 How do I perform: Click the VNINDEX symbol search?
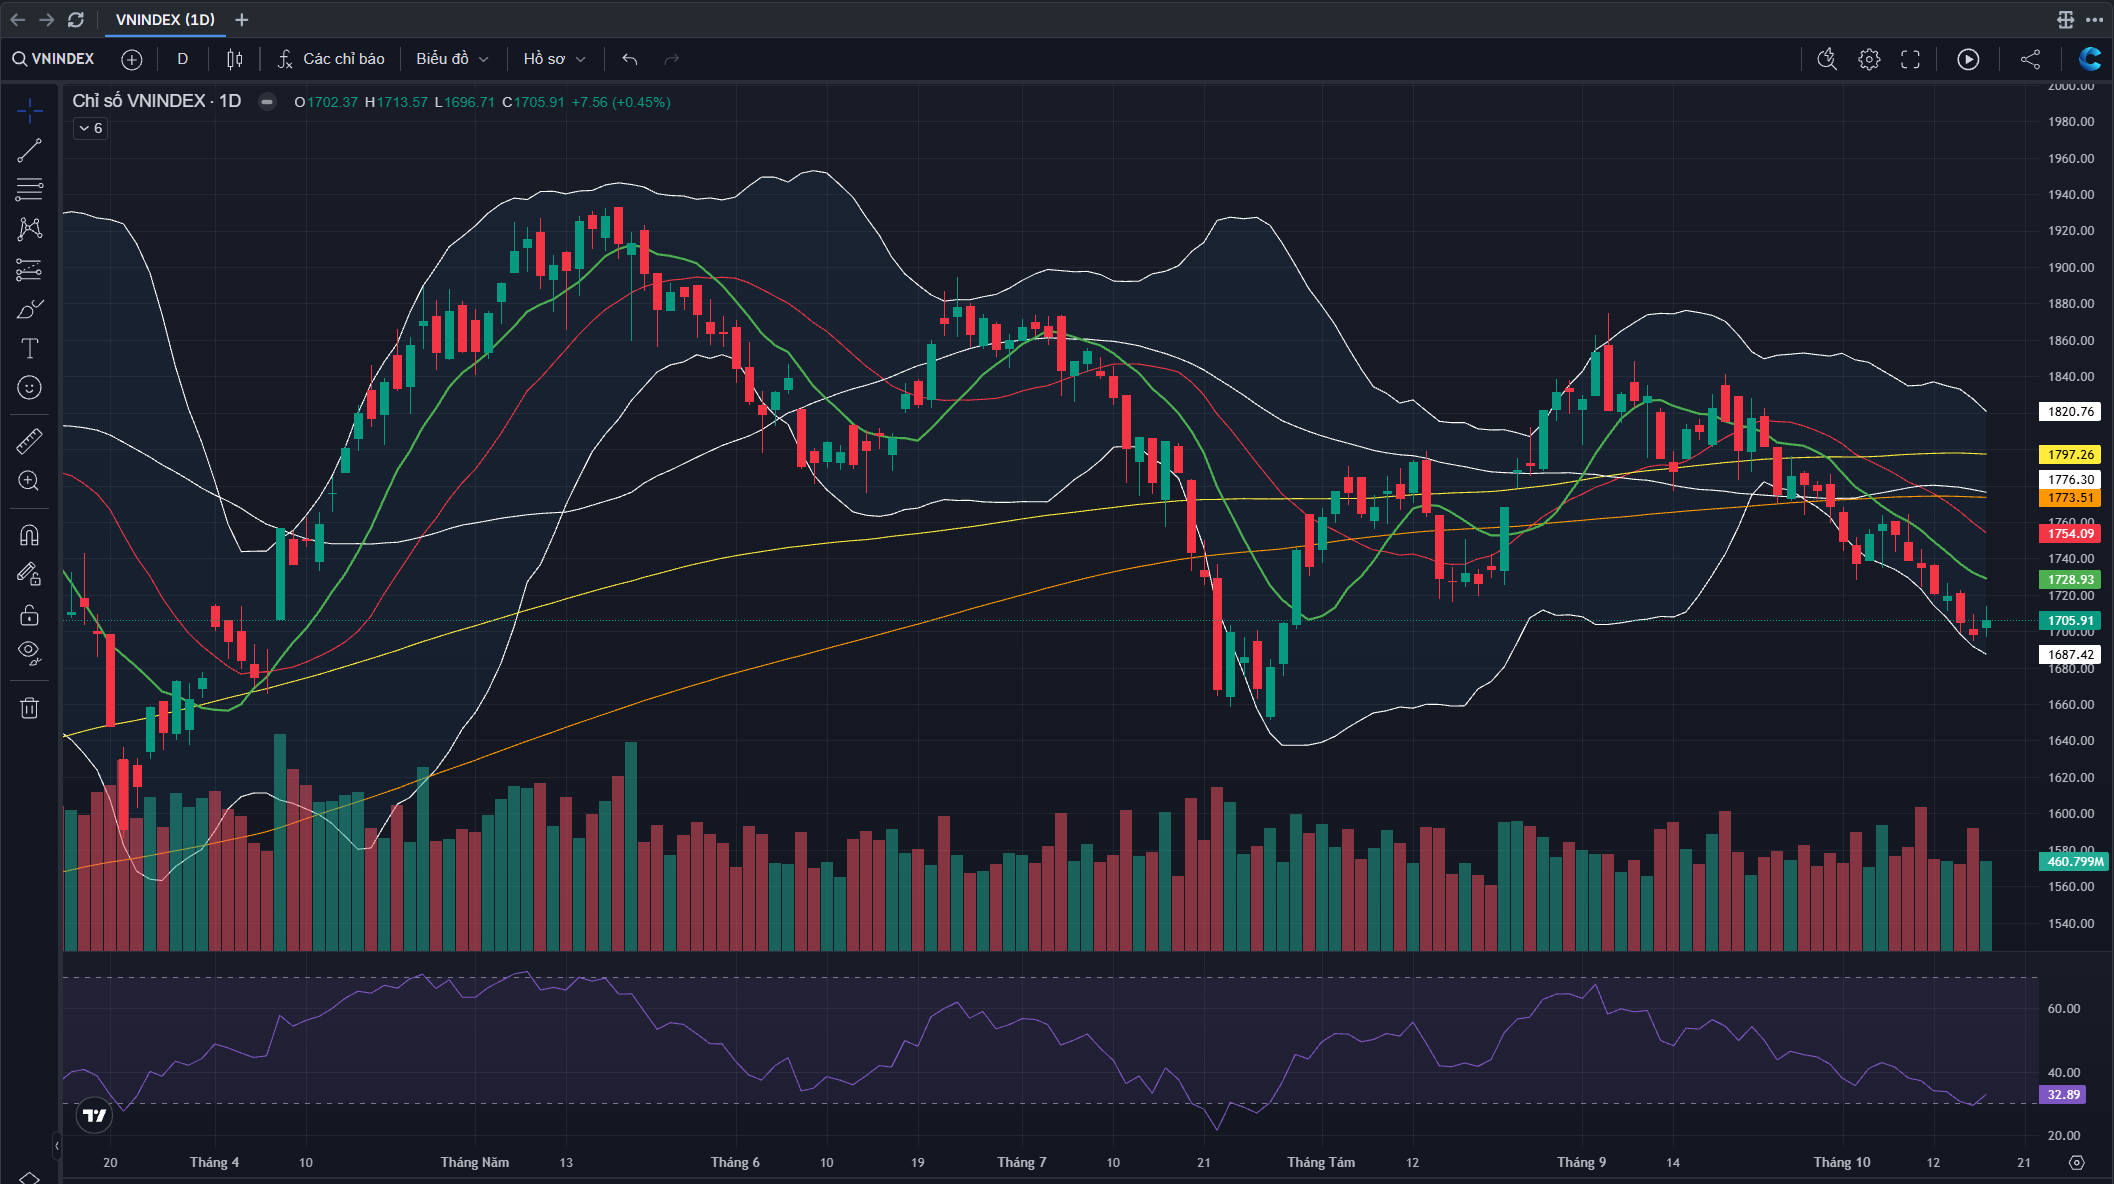[x=54, y=59]
